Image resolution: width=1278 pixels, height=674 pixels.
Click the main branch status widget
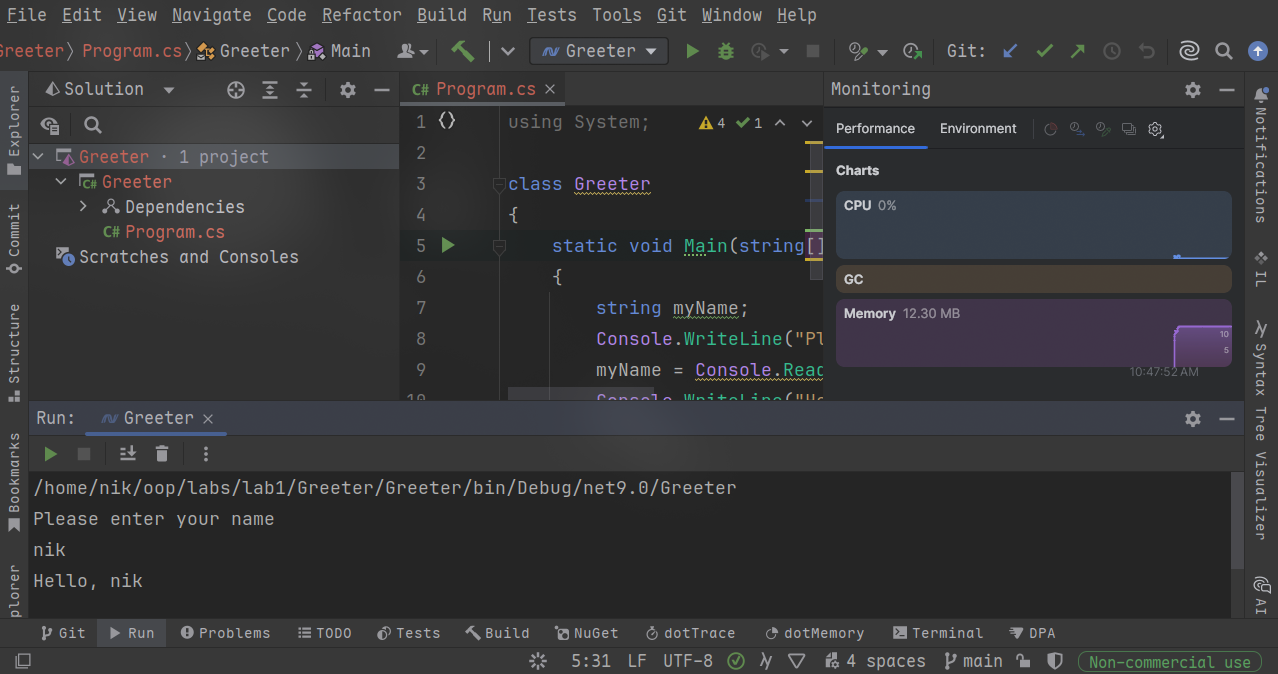[x=972, y=661]
